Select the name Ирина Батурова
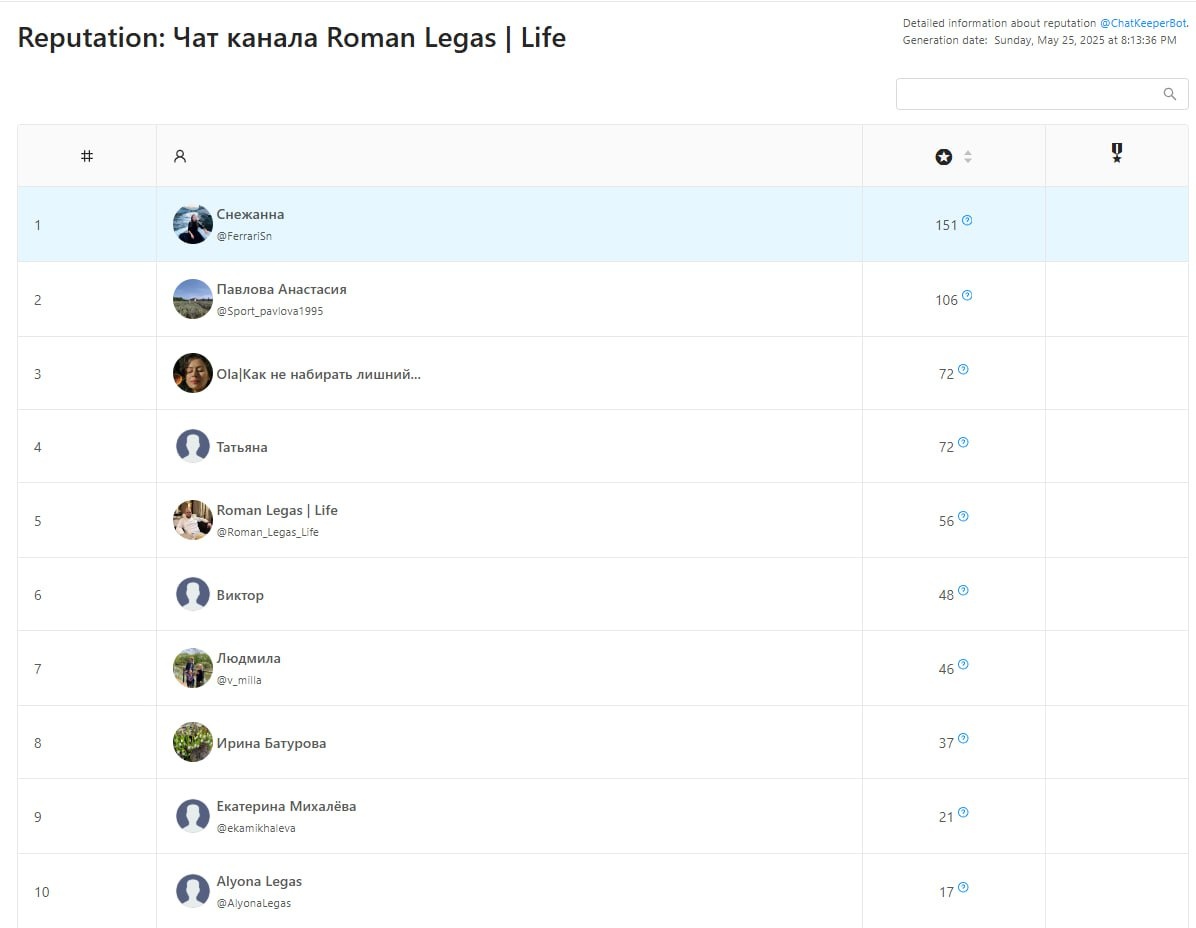Image resolution: width=1196 pixels, height=928 pixels. (x=272, y=743)
